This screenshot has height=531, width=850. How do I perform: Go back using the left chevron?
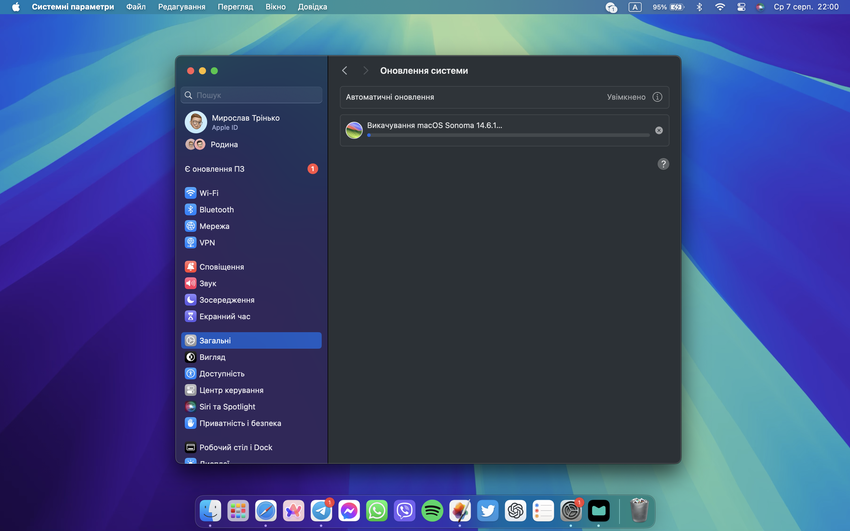[345, 71]
